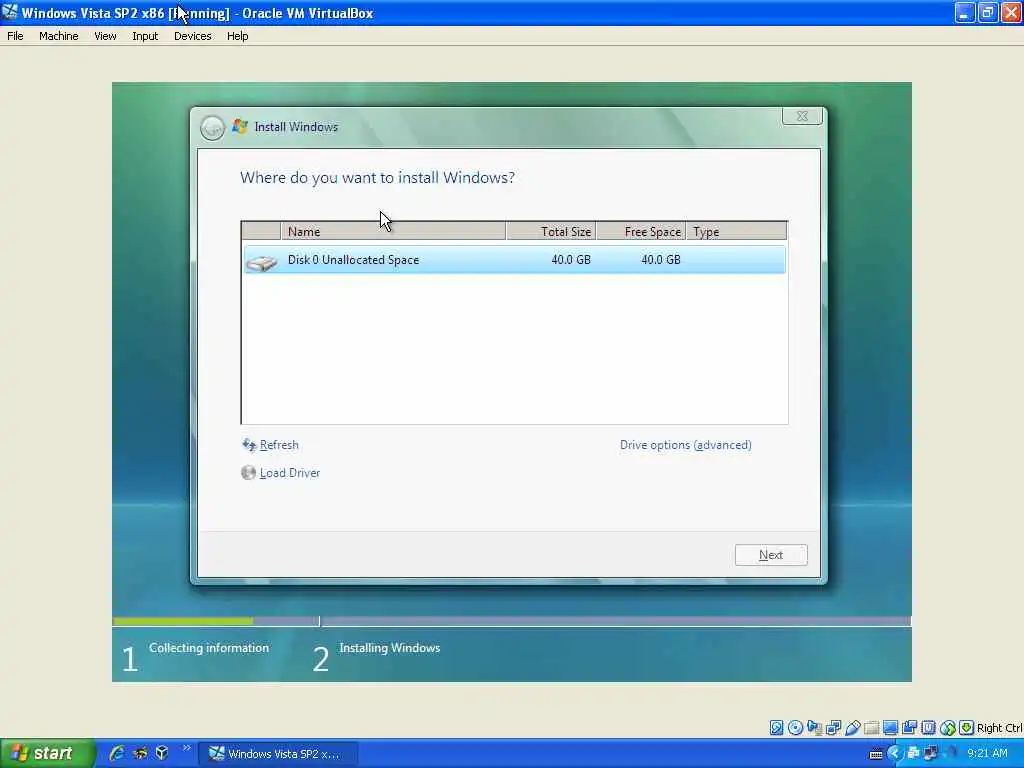Click the disk drive icon in Disk 0 row
The width and height of the screenshot is (1024, 768).
261,261
